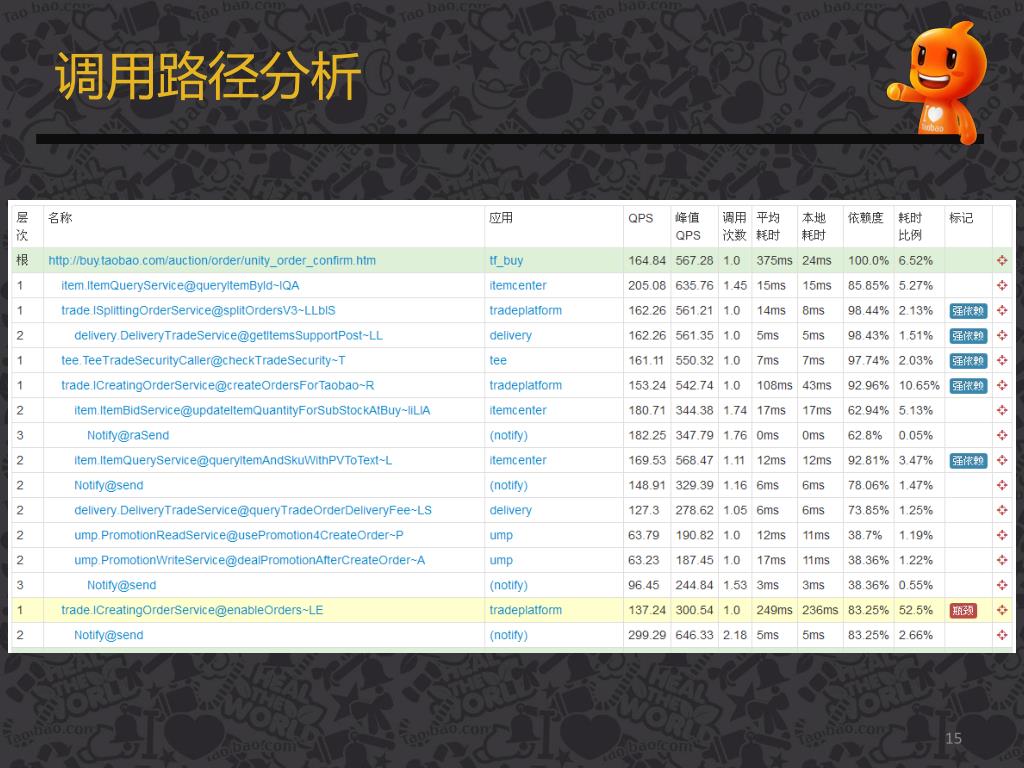The image size is (1024, 768).
Task: Click target icon for queryTradeOrderDeliveryFee row
Action: point(1002,510)
